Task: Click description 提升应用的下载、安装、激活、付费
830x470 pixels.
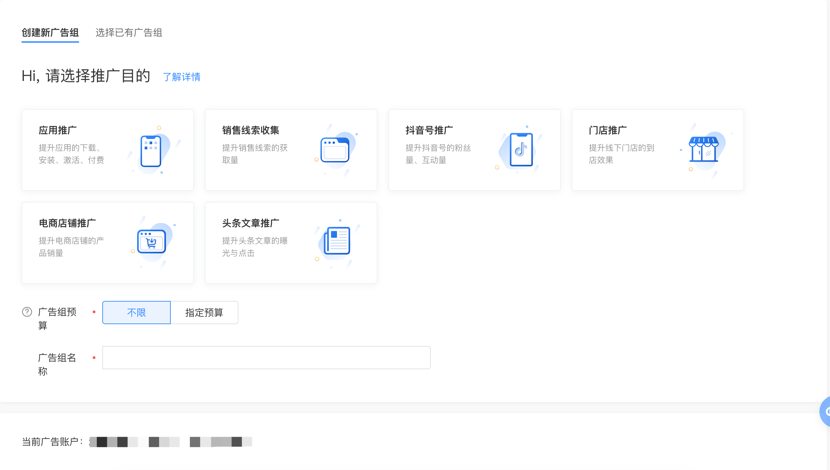Action: click(71, 154)
